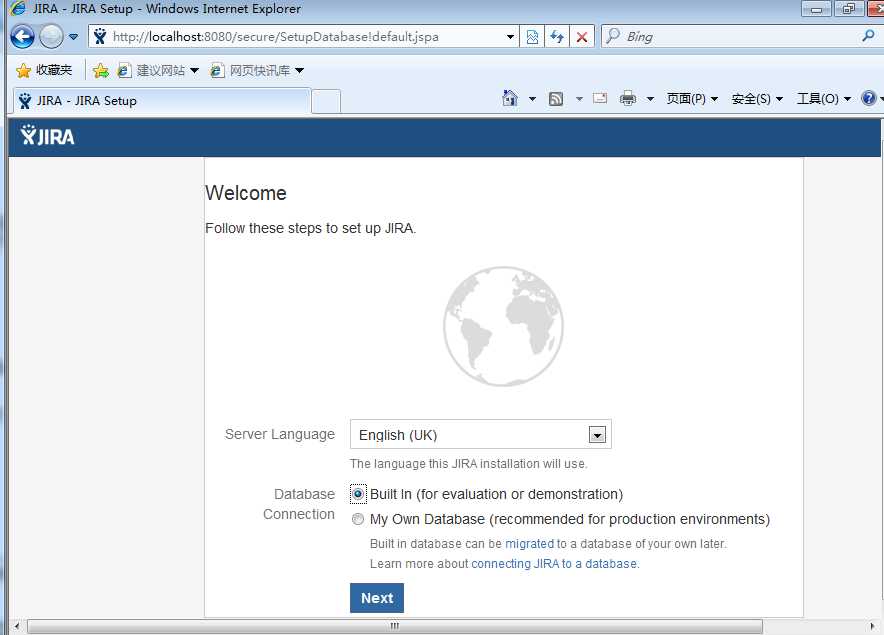Open the Server Language English (UK) dropdown
This screenshot has width=884, height=635.
(x=480, y=434)
